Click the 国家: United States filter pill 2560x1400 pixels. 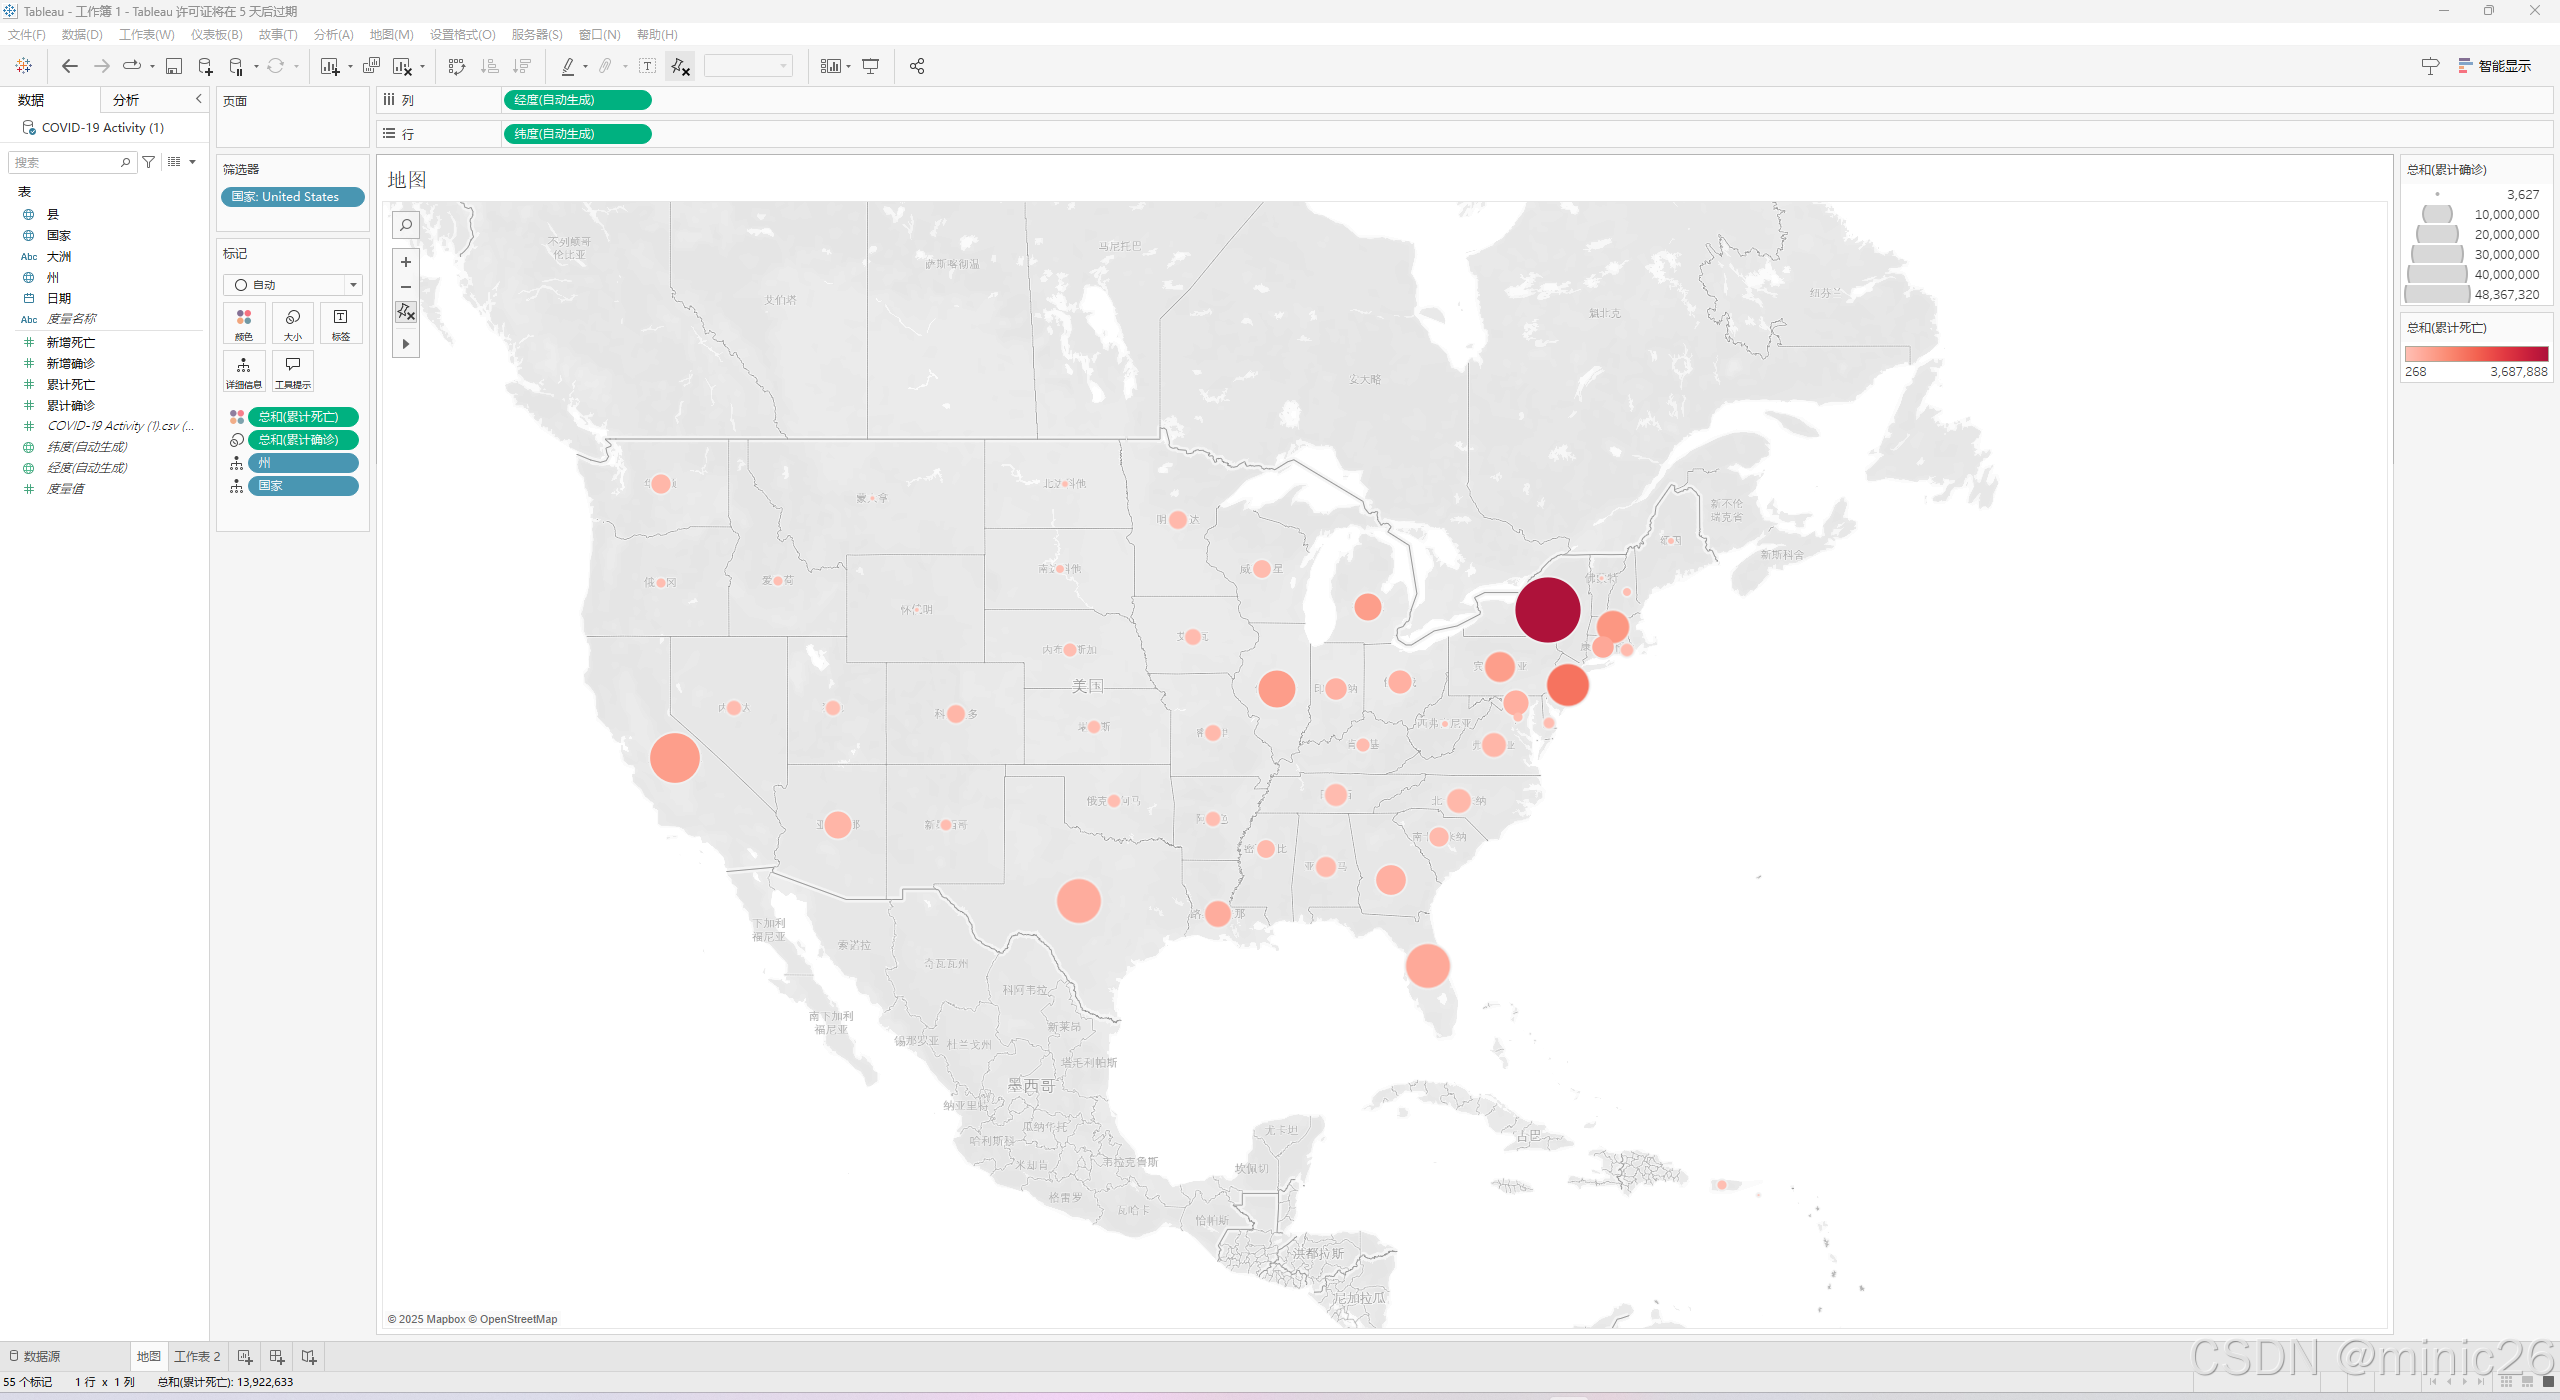(x=292, y=197)
